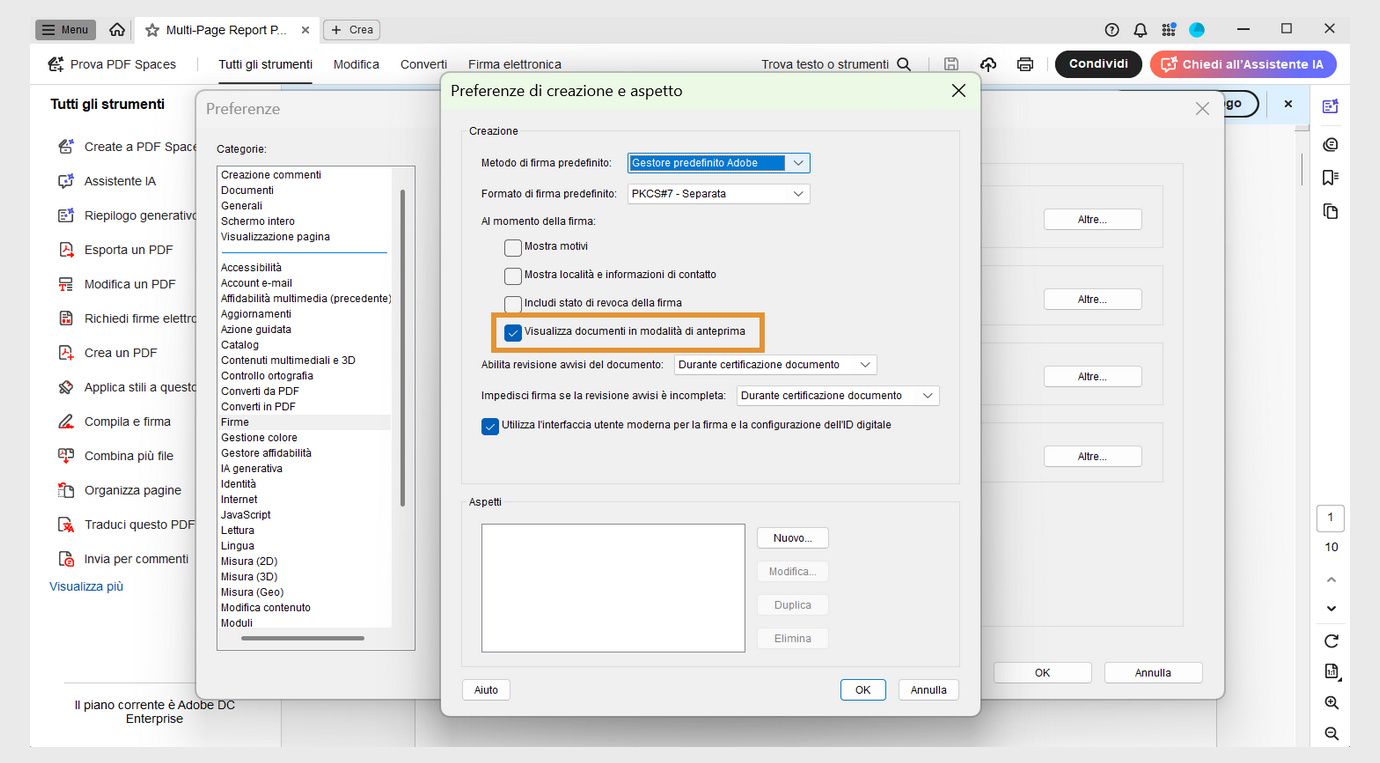The image size is (1380, 763).
Task: Select Firme in the Categorie list
Action: tap(234, 421)
